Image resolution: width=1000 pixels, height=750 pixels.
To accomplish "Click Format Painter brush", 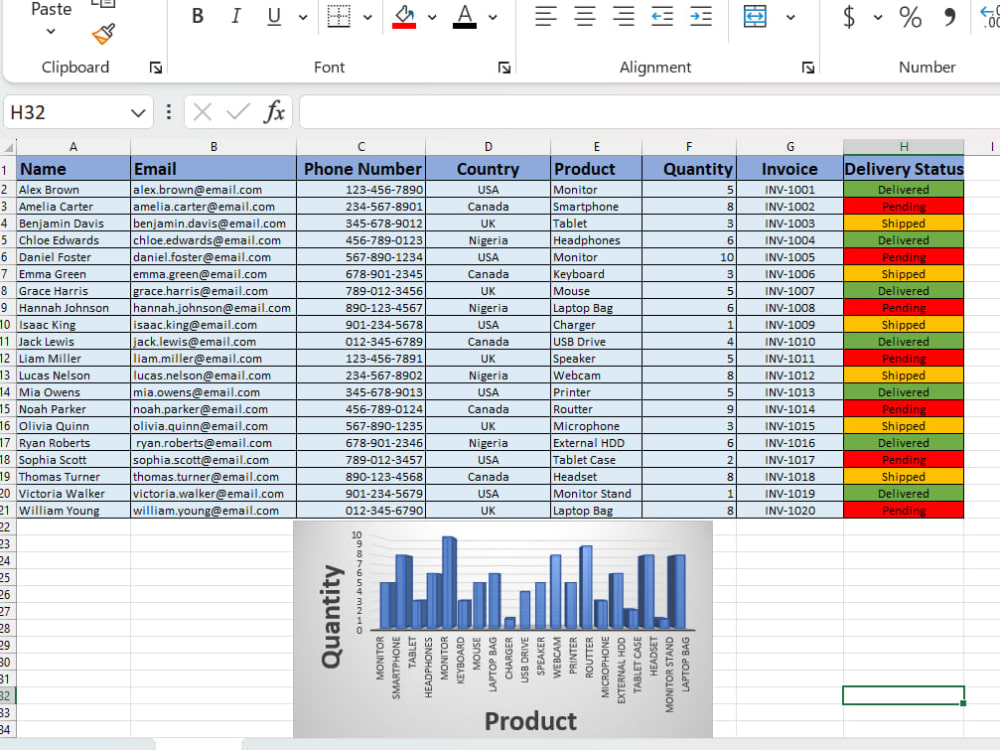I will pos(103,34).
